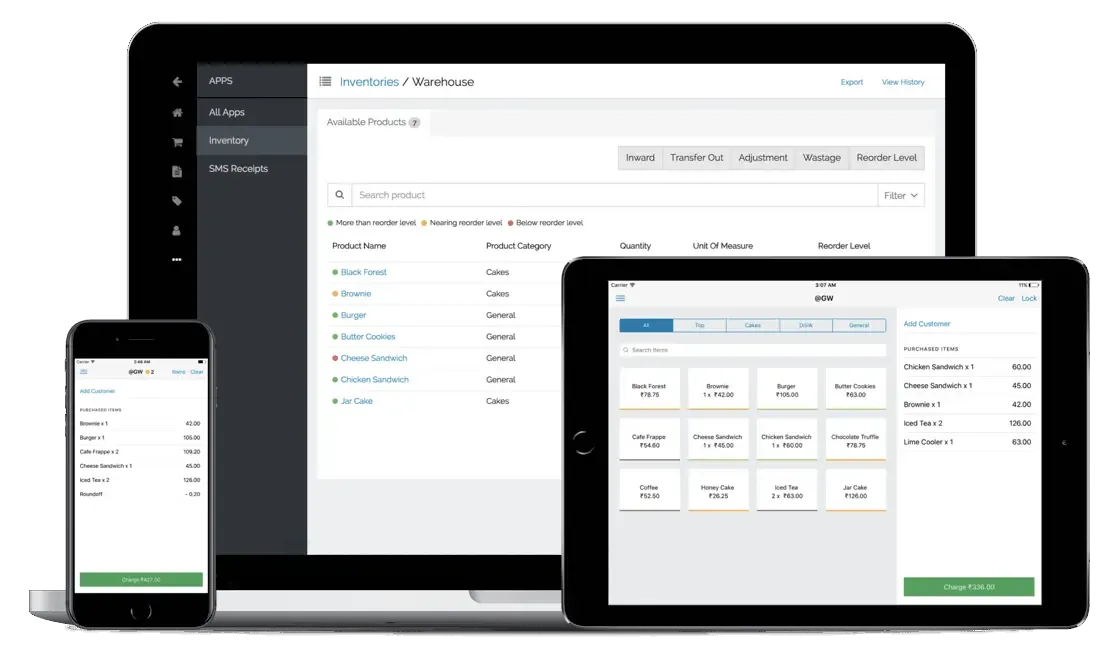
Task: Expand the Filter dropdown
Action: 900,195
